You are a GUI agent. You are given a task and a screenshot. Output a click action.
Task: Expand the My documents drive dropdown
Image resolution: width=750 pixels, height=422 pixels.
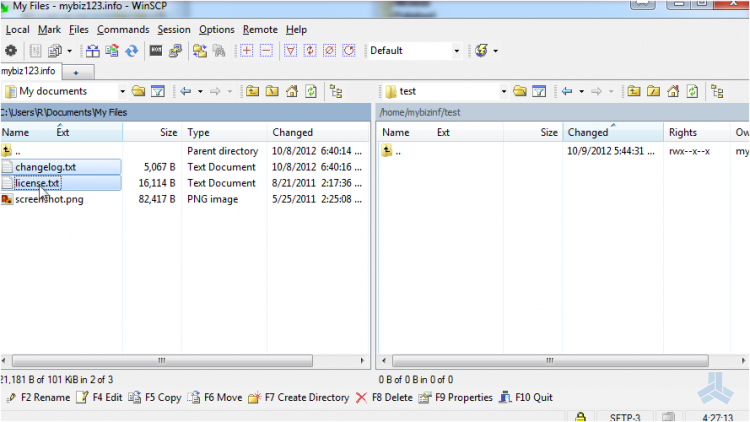(122, 91)
